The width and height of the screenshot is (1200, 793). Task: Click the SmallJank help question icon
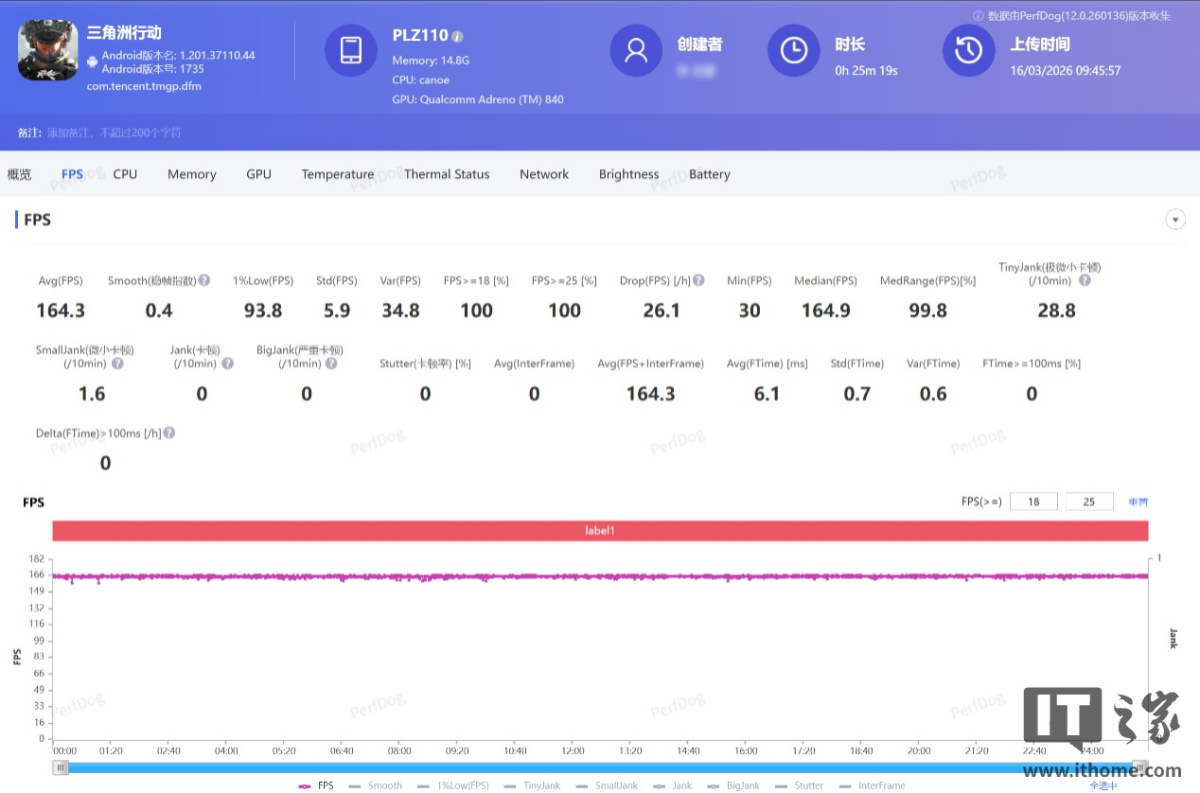click(117, 364)
